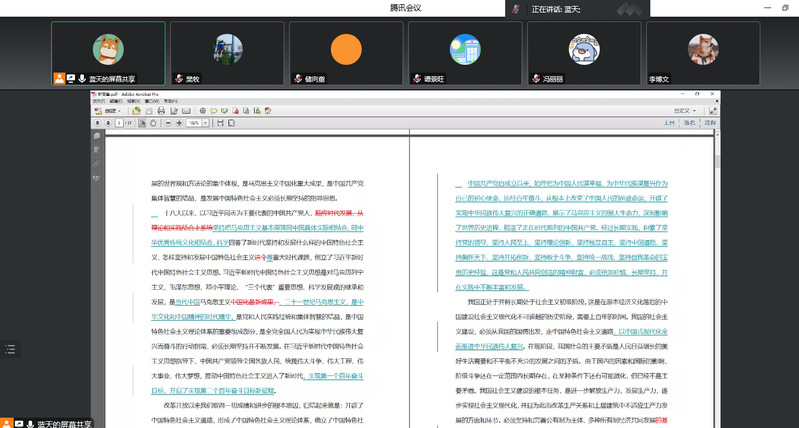The height and width of the screenshot is (428, 799).
Task: Select the hand pan tool
Action: point(152,123)
